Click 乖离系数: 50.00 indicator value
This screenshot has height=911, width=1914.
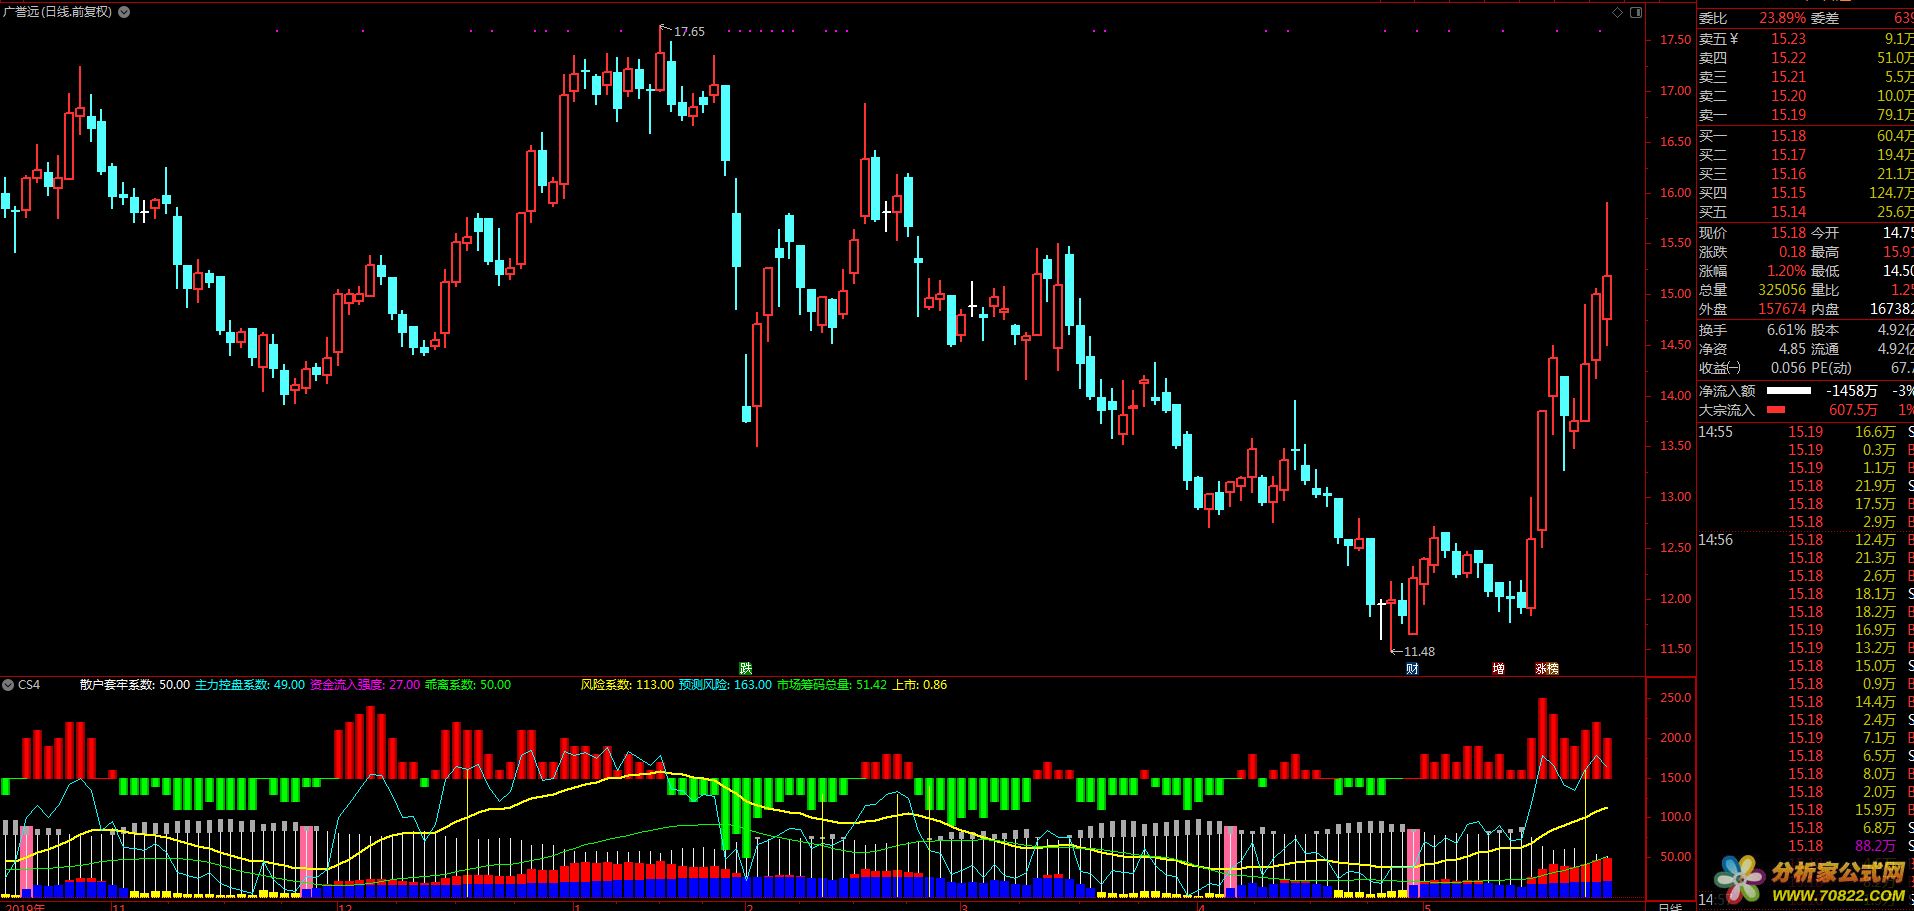(468, 685)
